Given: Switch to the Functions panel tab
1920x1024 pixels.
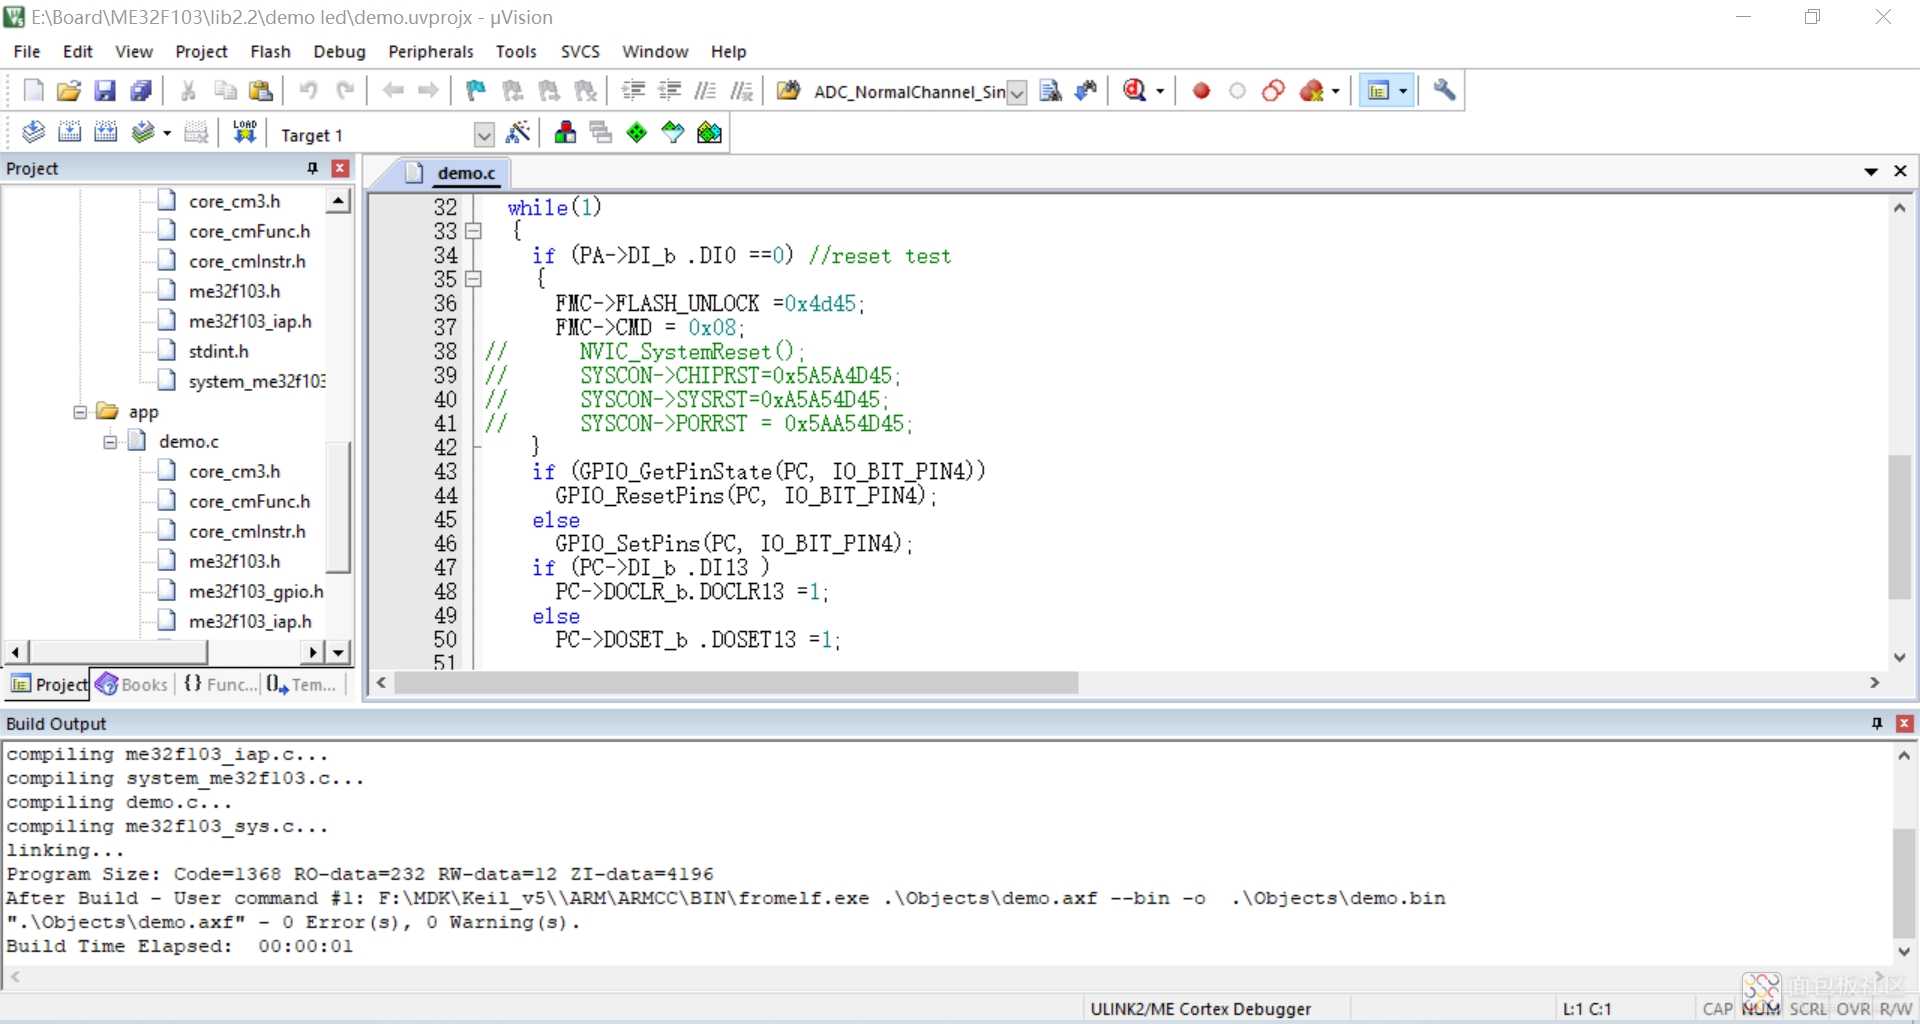Looking at the screenshot, I should (x=220, y=684).
